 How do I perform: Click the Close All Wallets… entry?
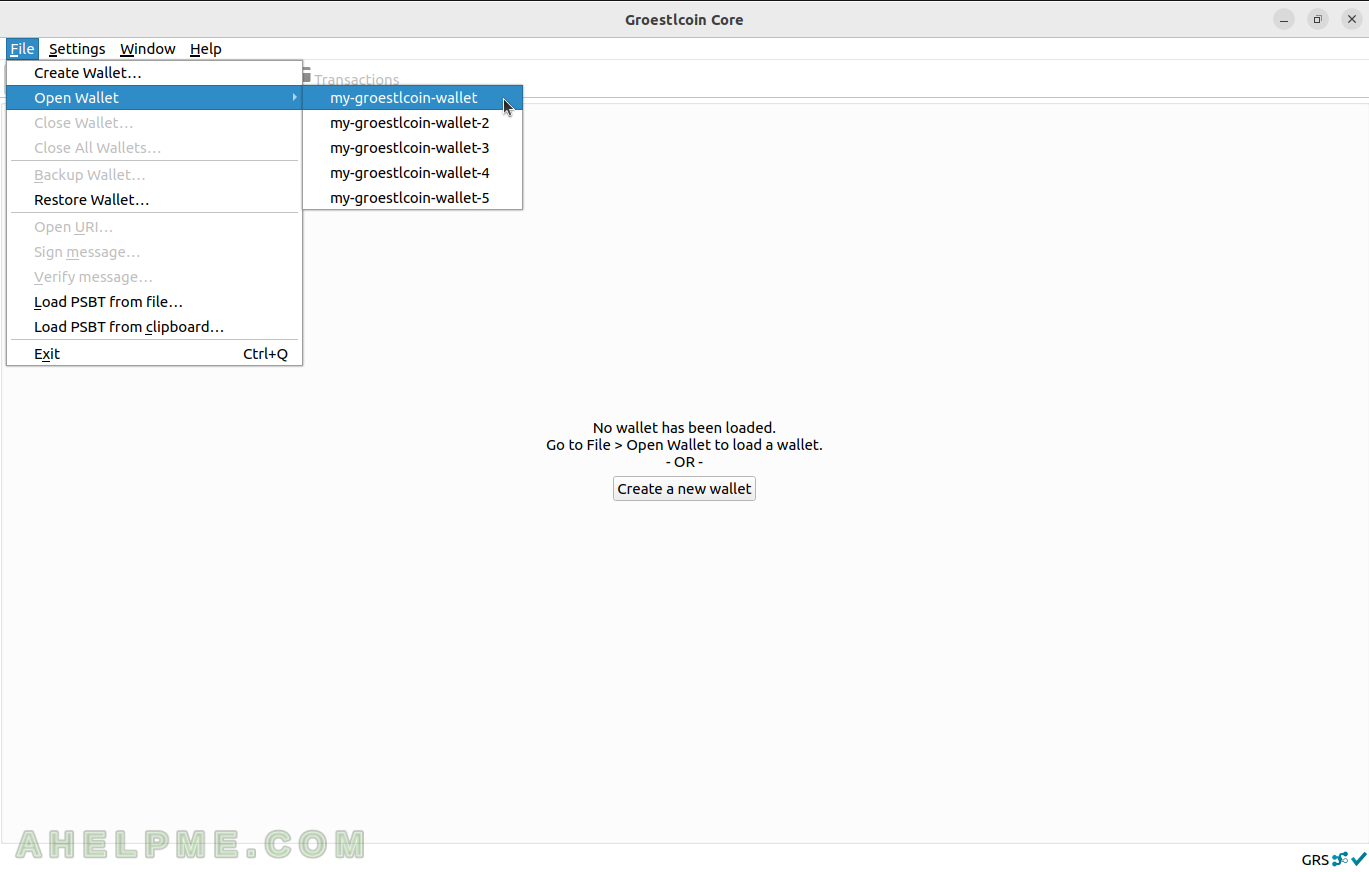point(154,148)
